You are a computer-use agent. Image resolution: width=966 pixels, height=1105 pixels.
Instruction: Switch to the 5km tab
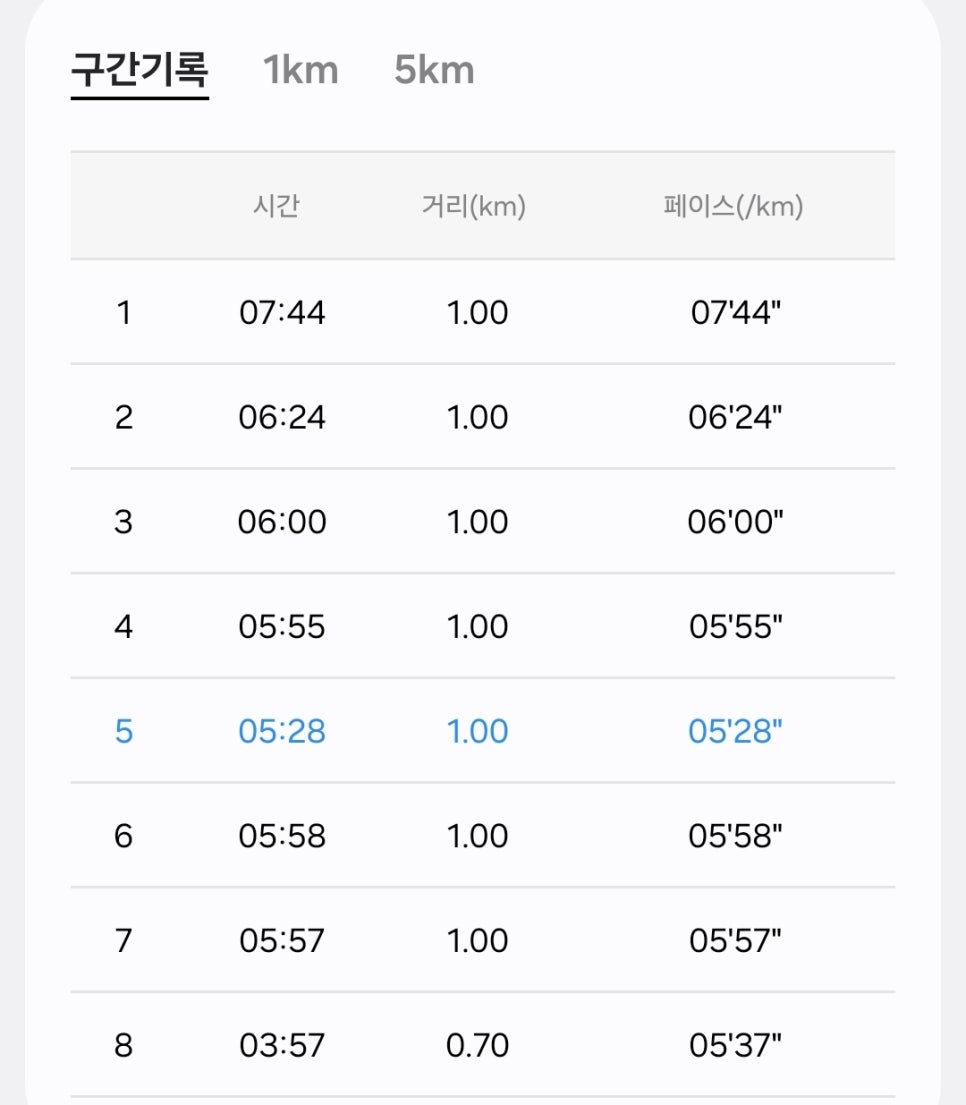(x=434, y=70)
